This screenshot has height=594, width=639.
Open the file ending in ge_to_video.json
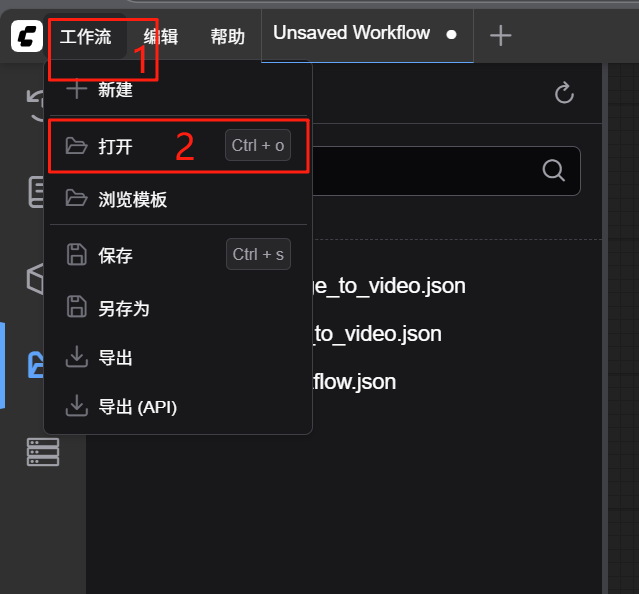389,286
